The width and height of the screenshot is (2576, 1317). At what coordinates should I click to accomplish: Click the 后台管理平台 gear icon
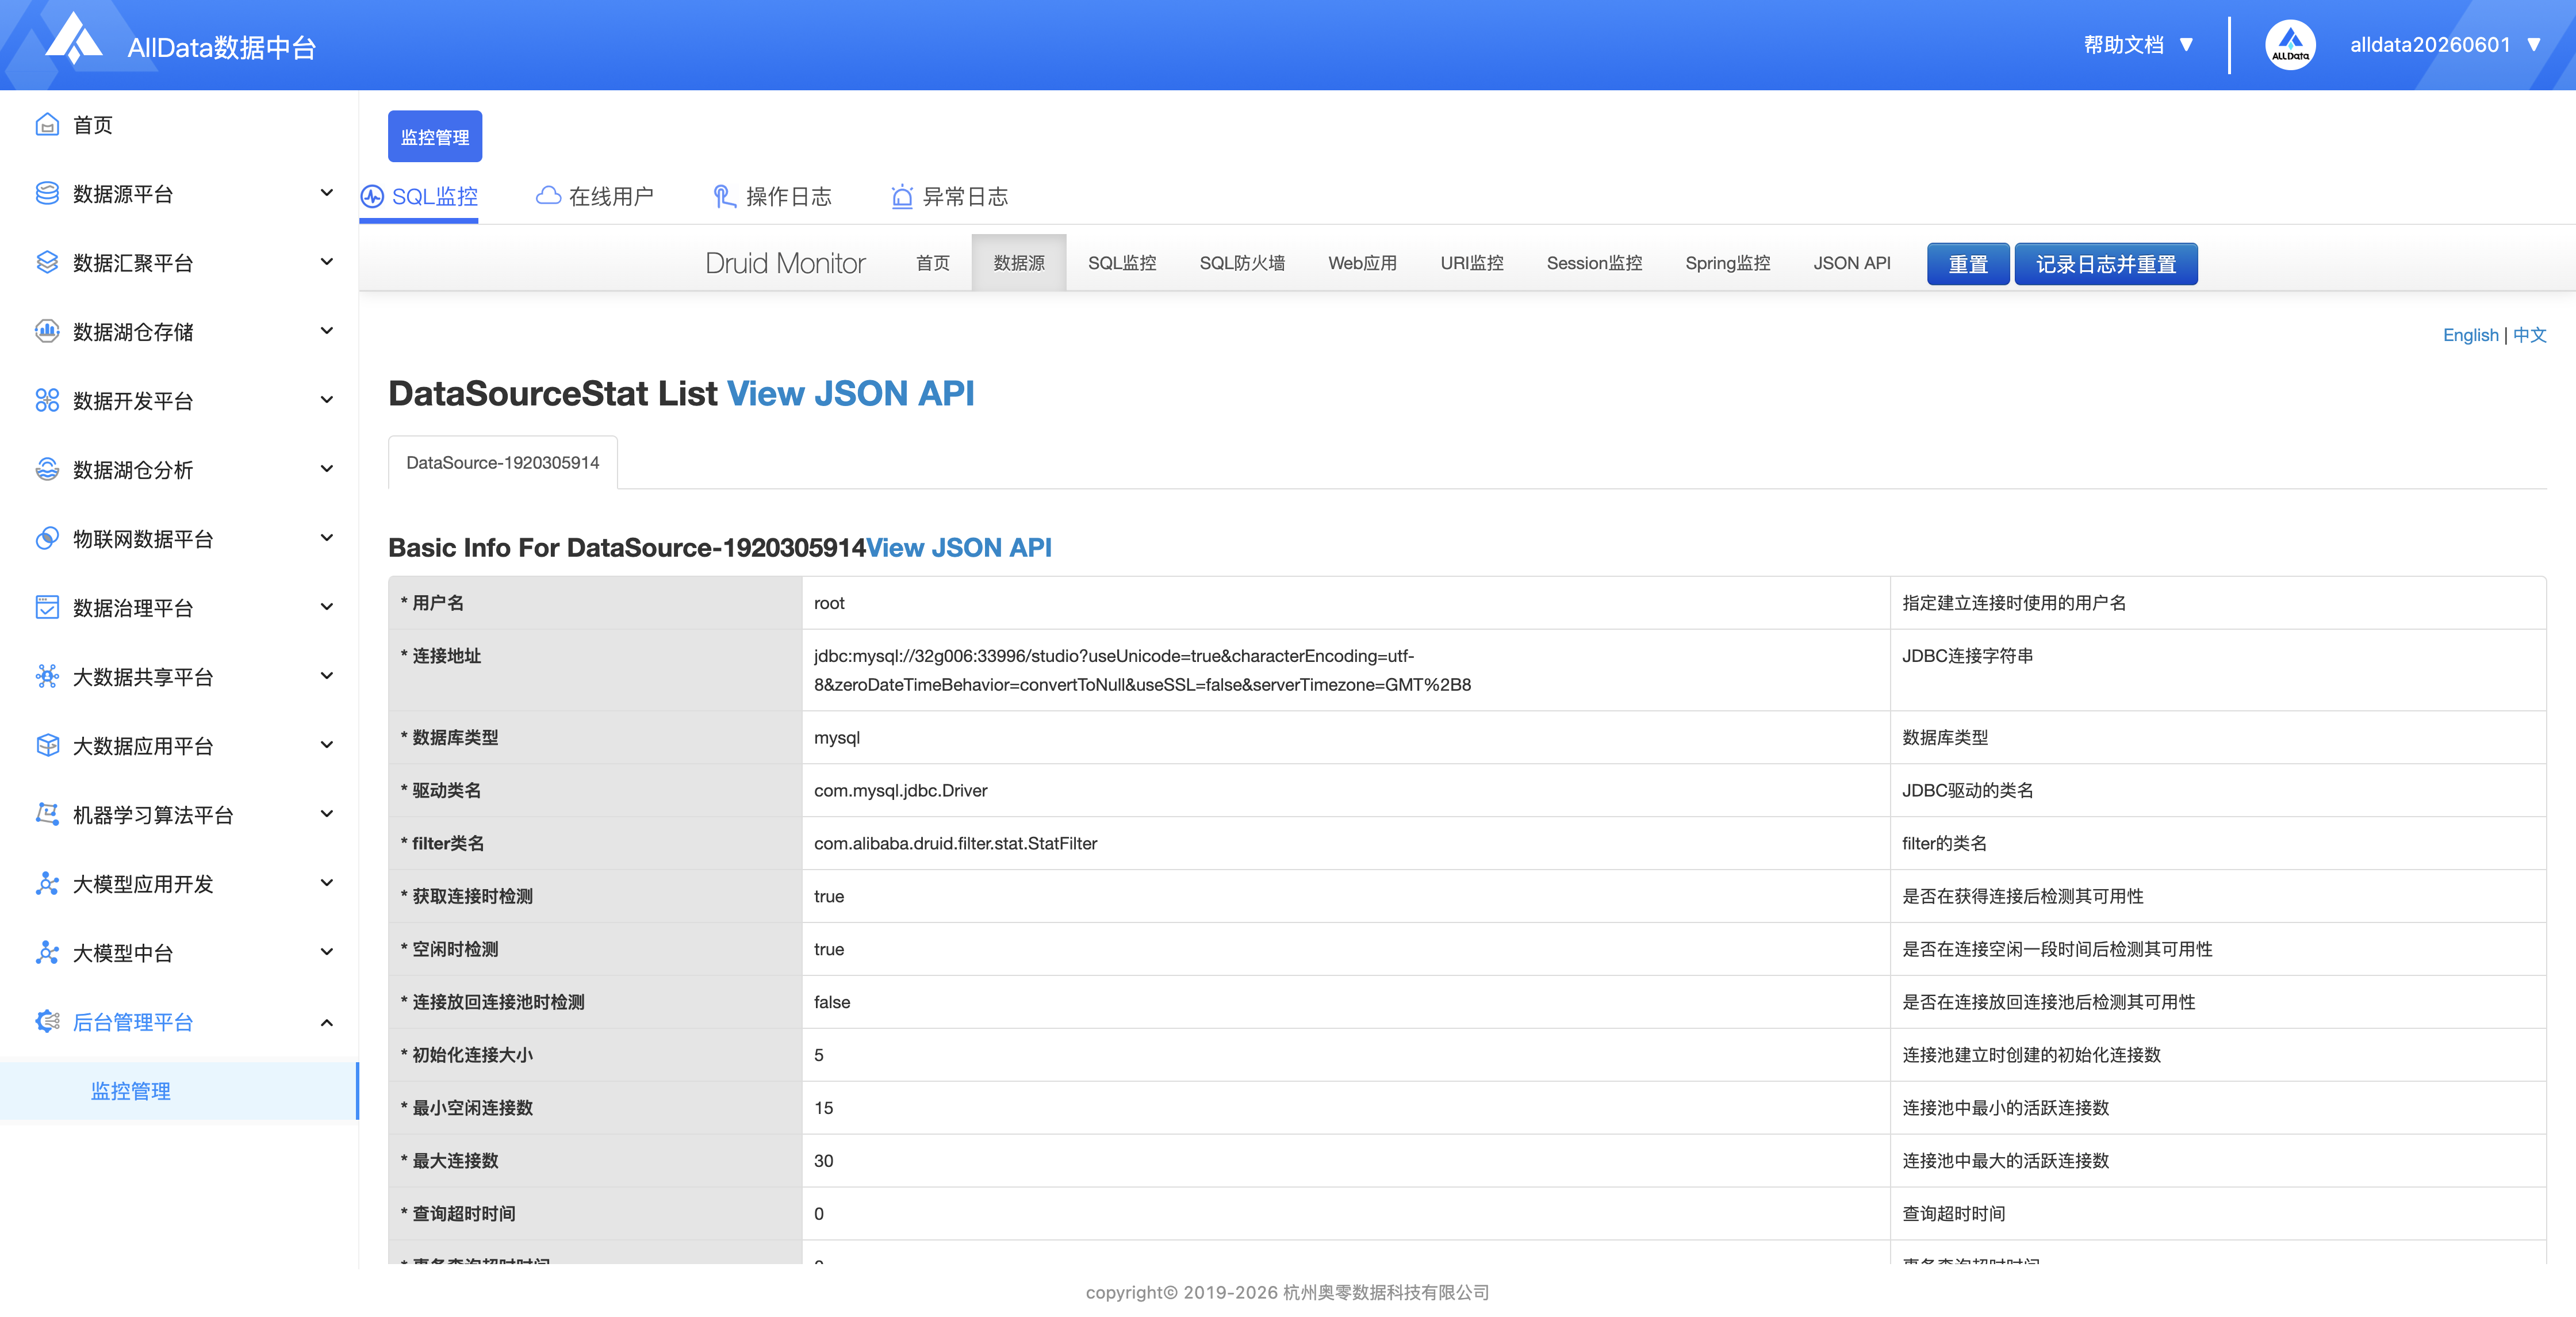click(x=47, y=1022)
